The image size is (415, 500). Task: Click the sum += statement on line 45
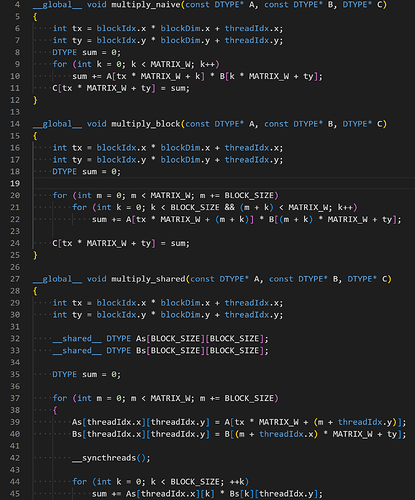click(x=207, y=494)
